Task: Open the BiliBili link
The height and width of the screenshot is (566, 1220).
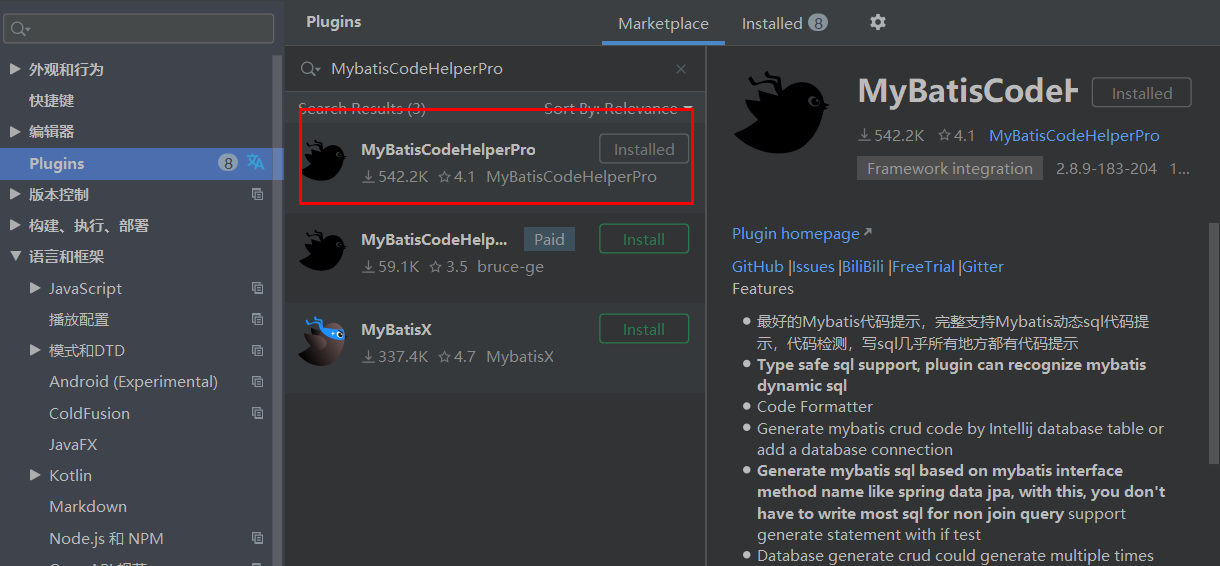Action: [863, 266]
